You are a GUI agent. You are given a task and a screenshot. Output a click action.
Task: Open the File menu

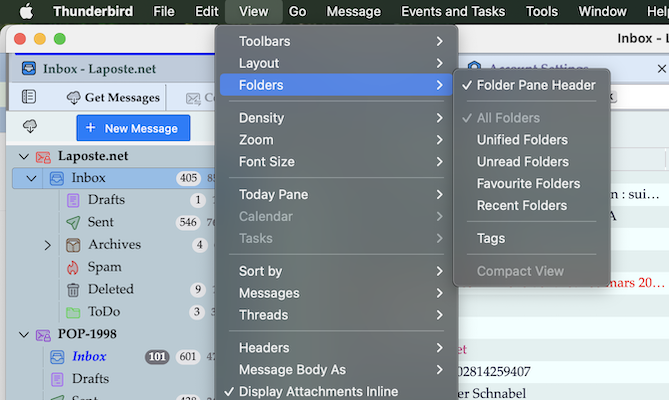coord(164,12)
